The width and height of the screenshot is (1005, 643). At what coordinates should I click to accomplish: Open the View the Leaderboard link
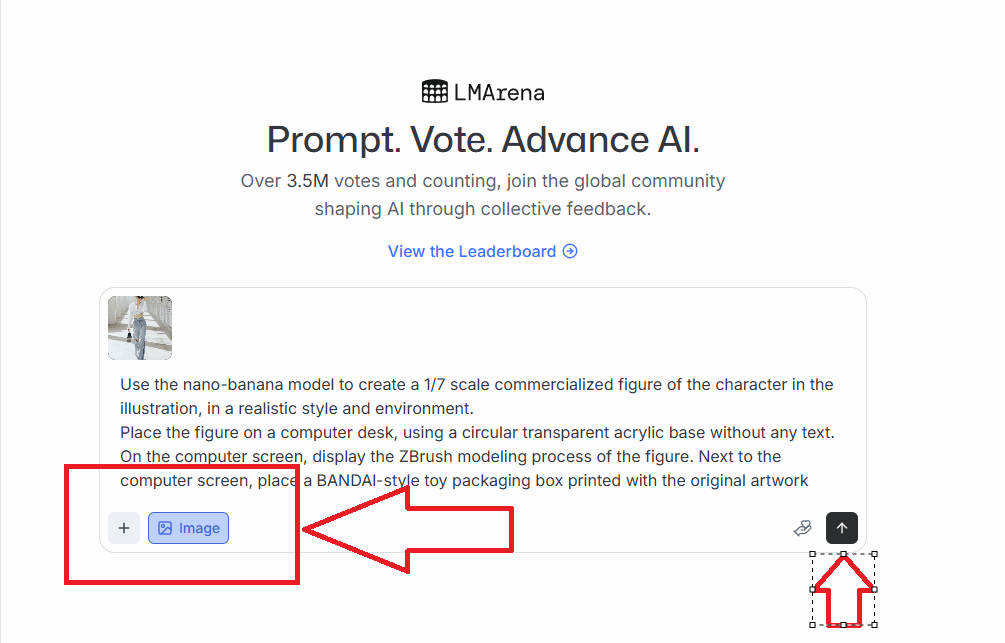pos(471,251)
